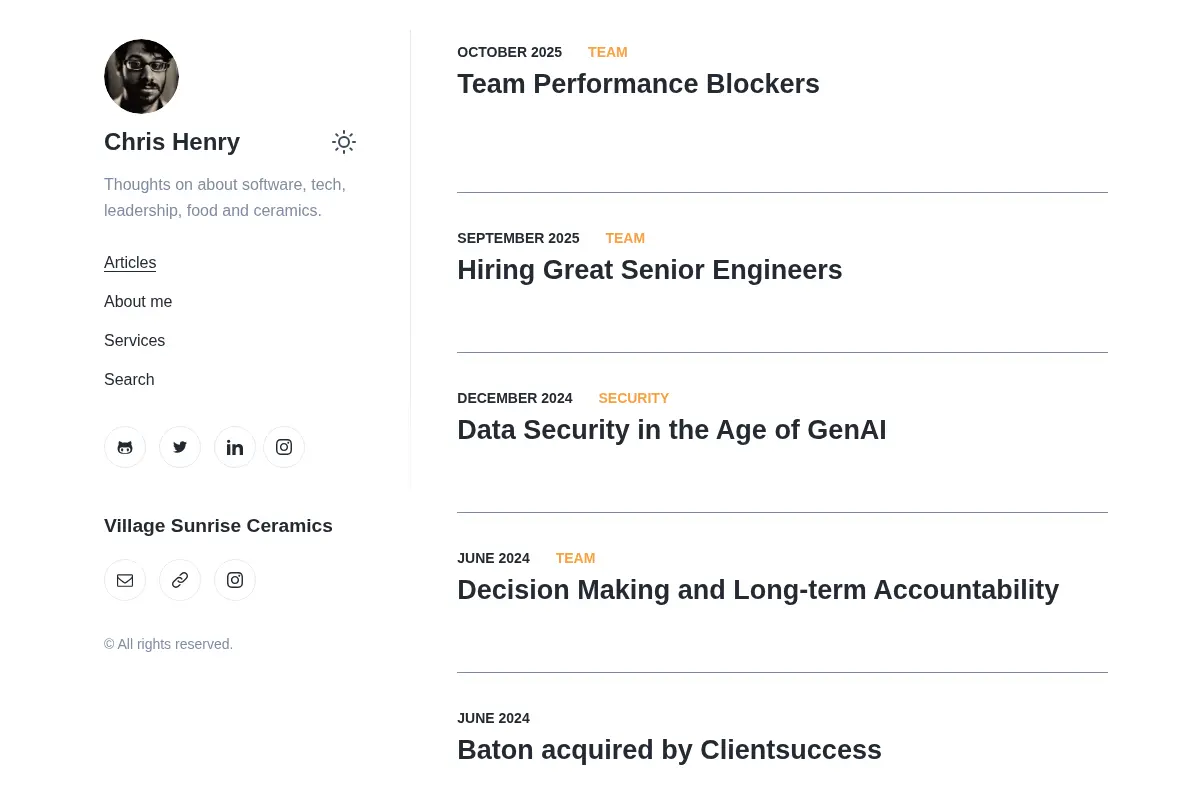Read the Team Performance Blockers article
Viewport: 1200px width, 800px height.
(638, 84)
